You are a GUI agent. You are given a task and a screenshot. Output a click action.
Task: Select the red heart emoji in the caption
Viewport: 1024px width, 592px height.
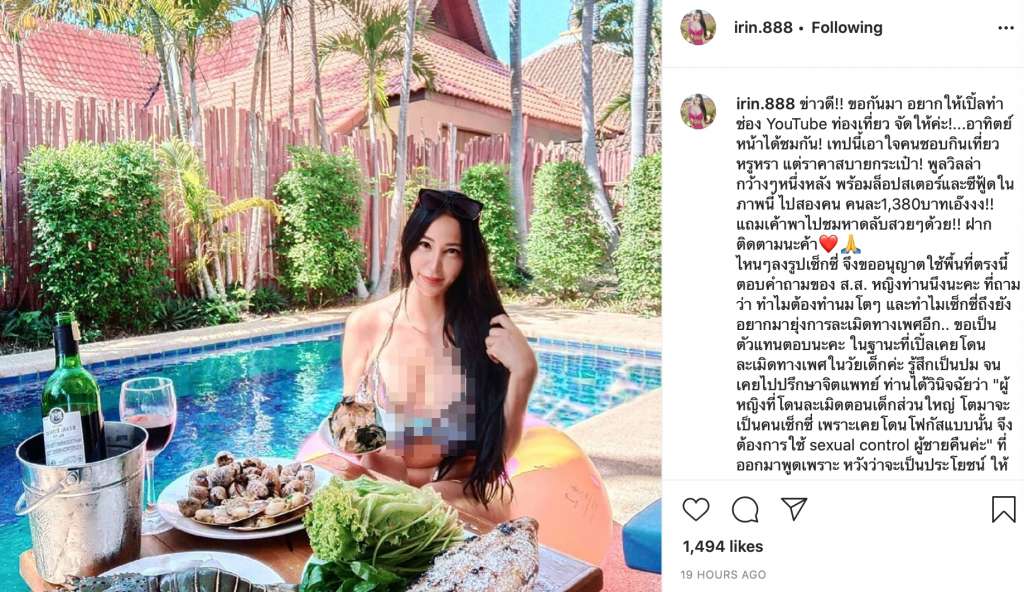(828, 244)
